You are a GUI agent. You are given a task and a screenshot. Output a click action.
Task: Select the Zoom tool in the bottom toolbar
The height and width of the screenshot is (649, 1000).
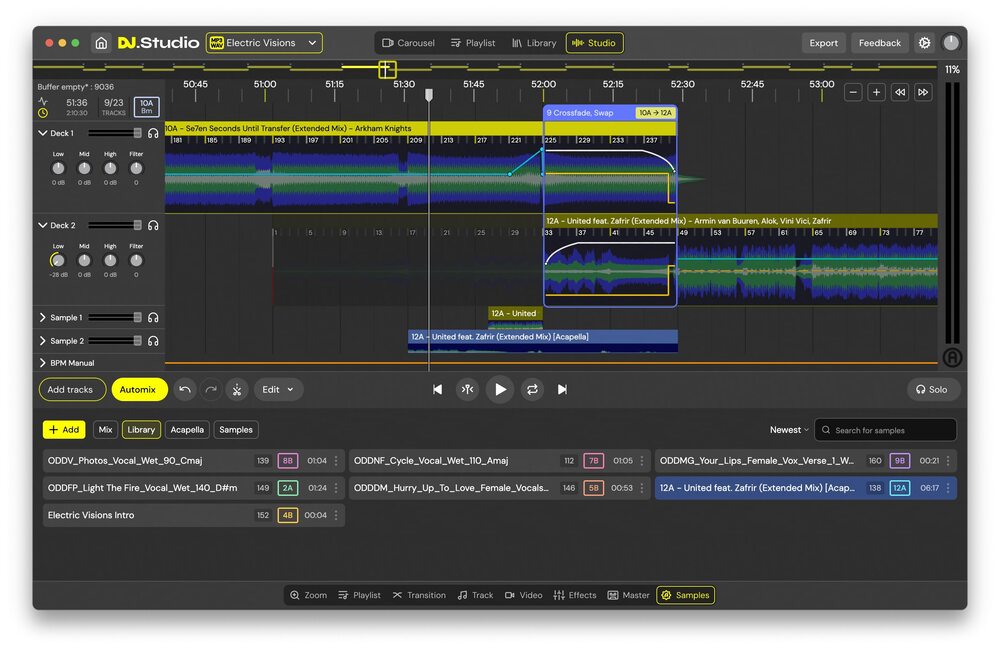click(307, 594)
